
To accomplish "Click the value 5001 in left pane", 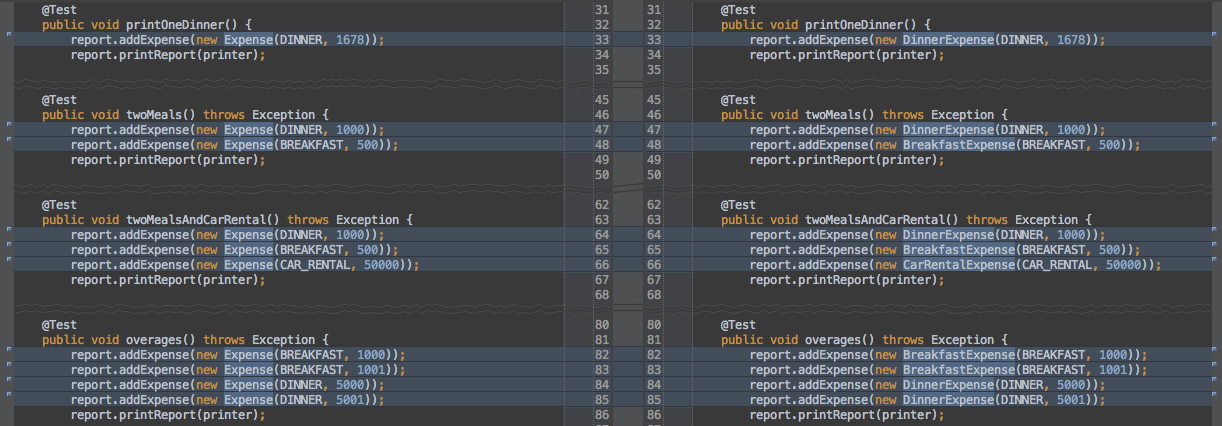I will click(348, 399).
